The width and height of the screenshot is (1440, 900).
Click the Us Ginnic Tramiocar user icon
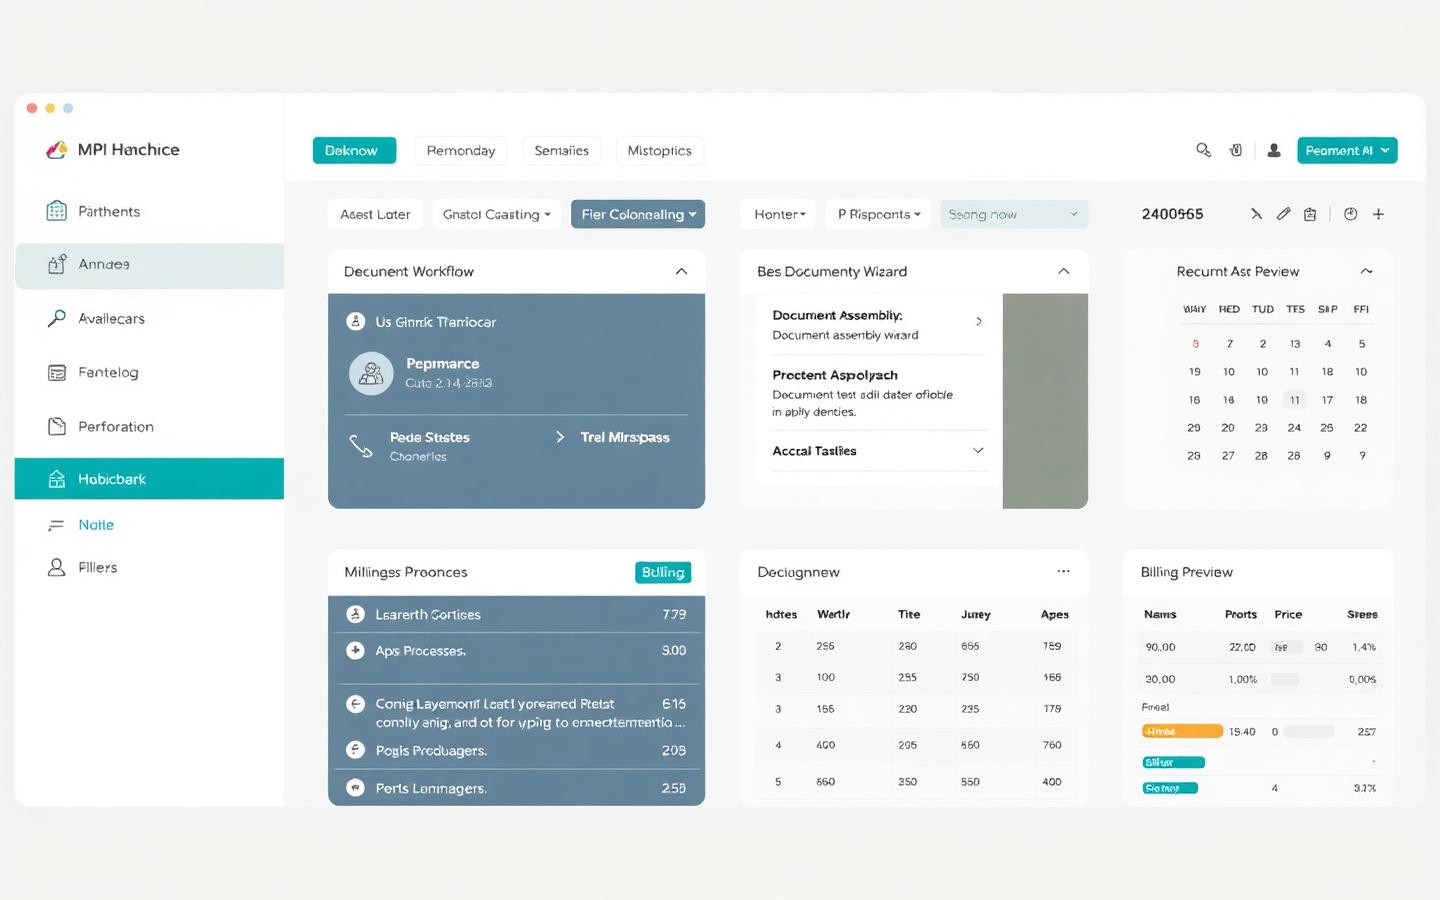355,321
